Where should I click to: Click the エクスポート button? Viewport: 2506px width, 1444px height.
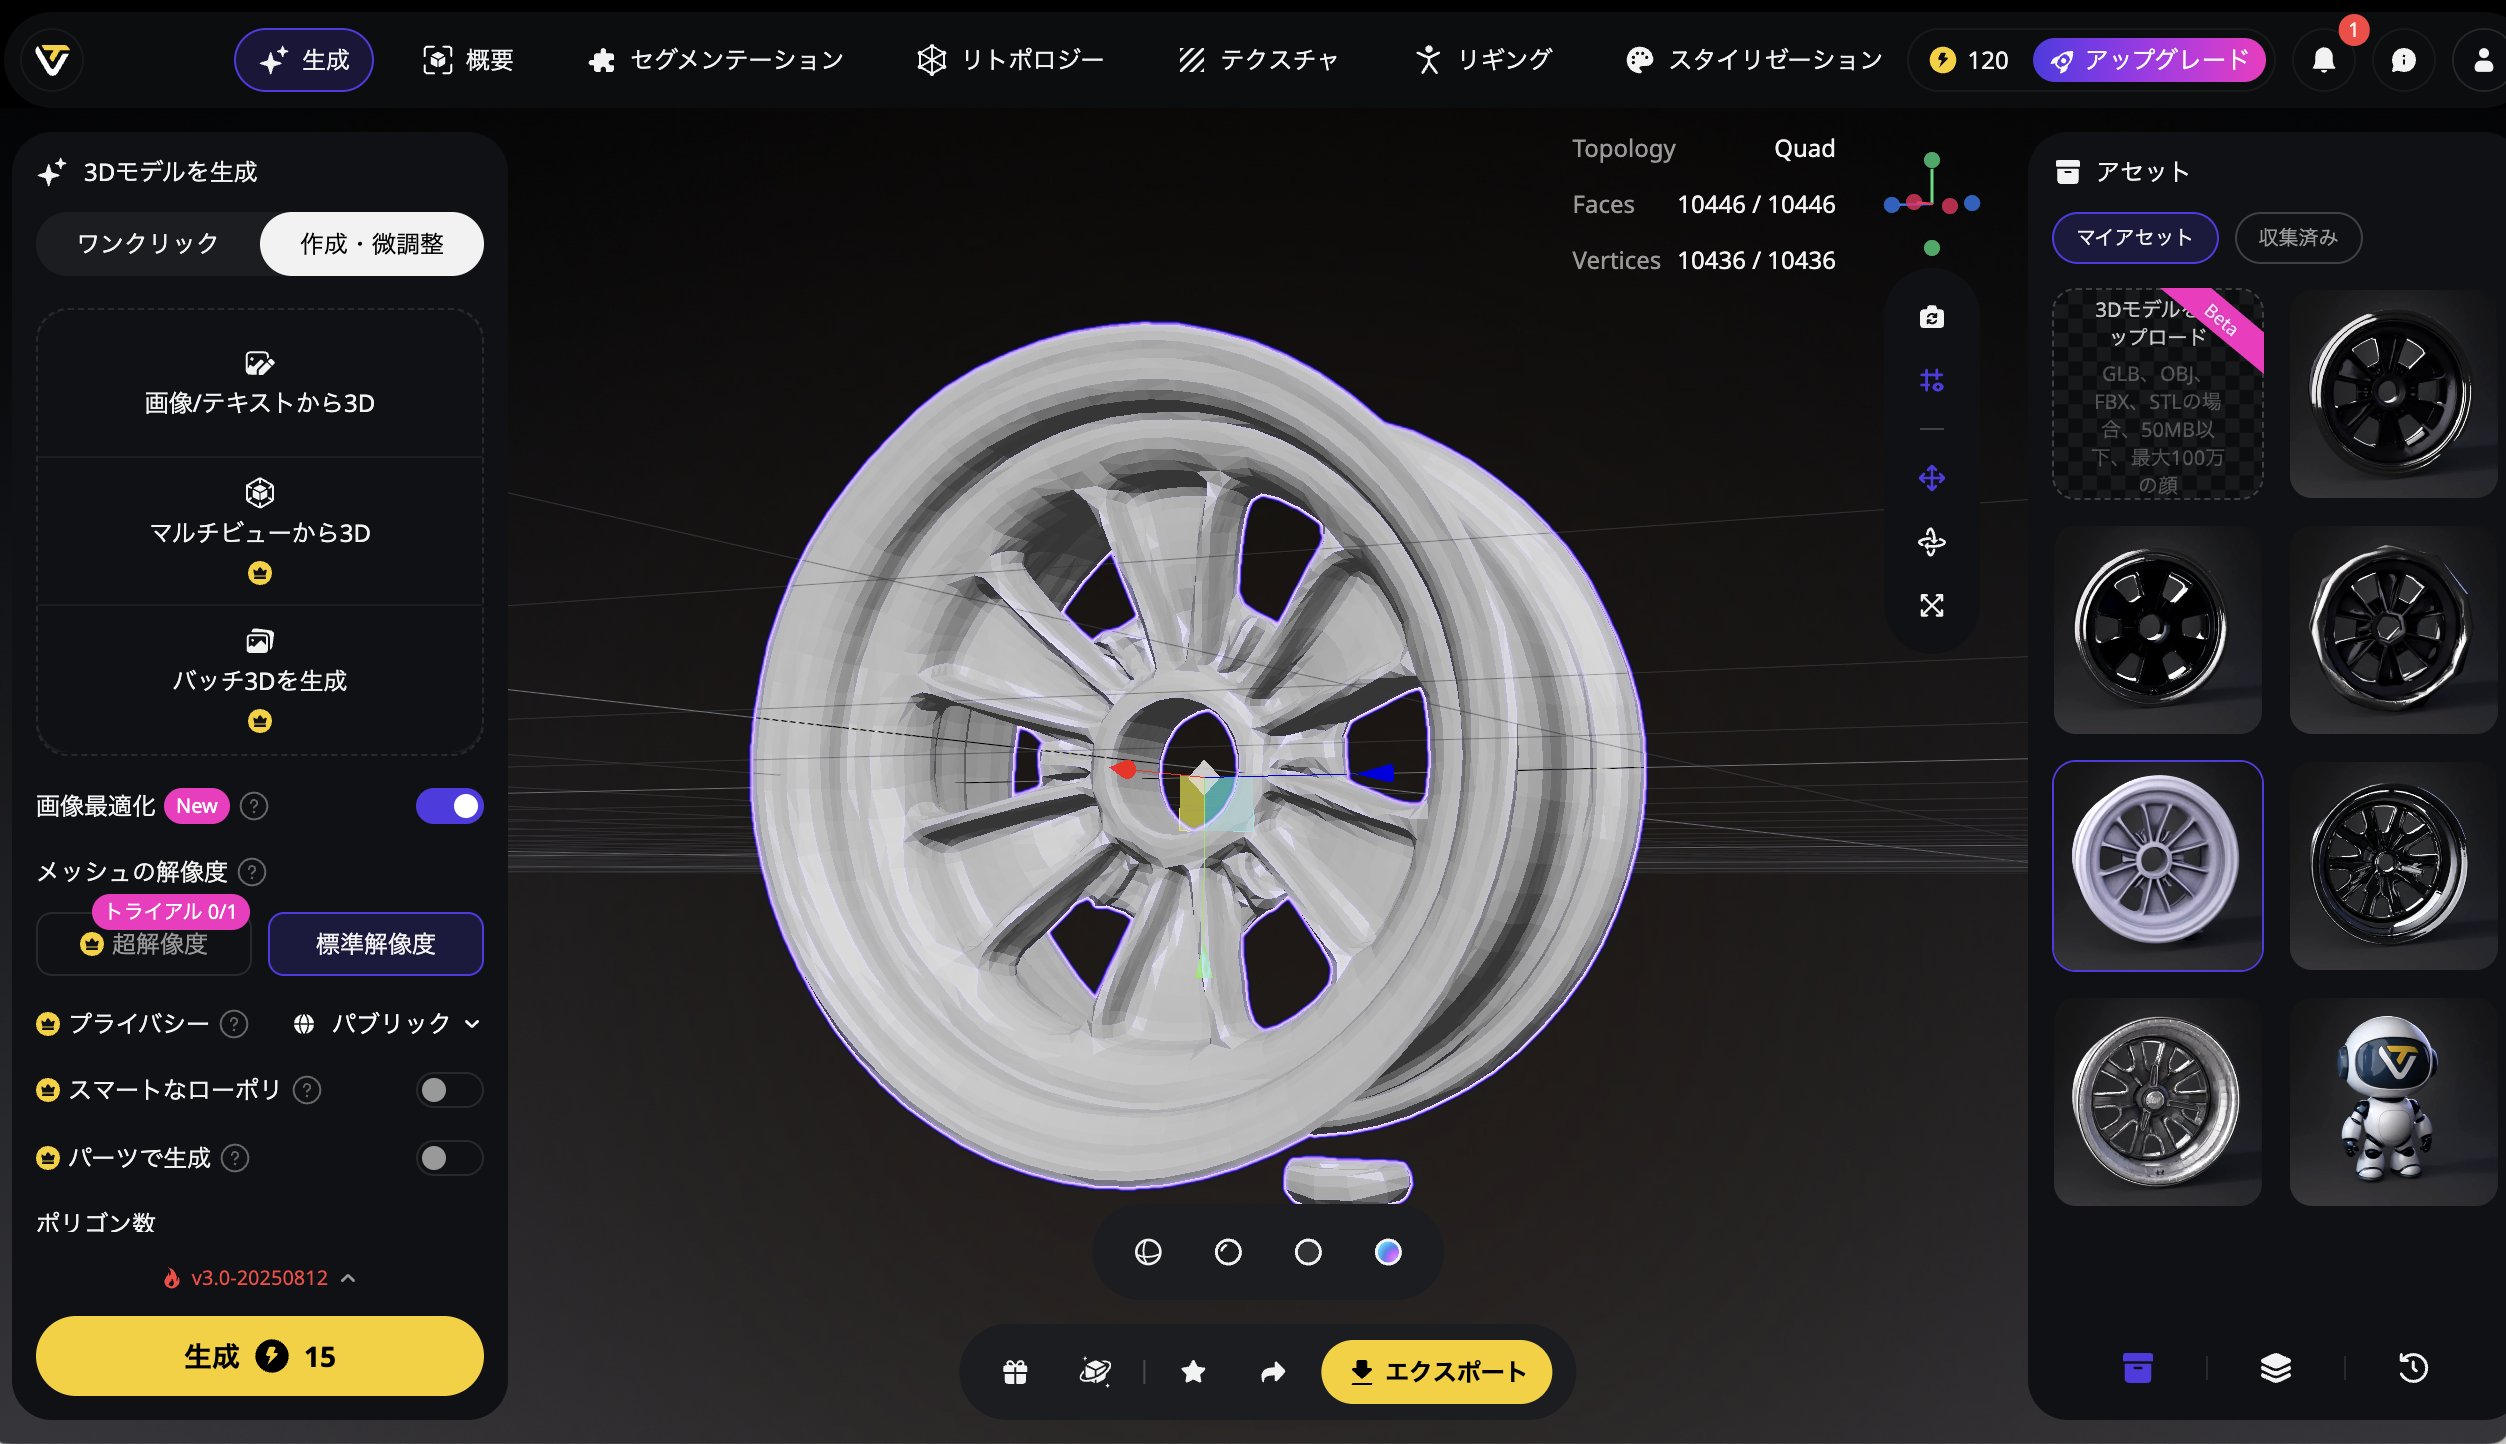click(x=1436, y=1371)
